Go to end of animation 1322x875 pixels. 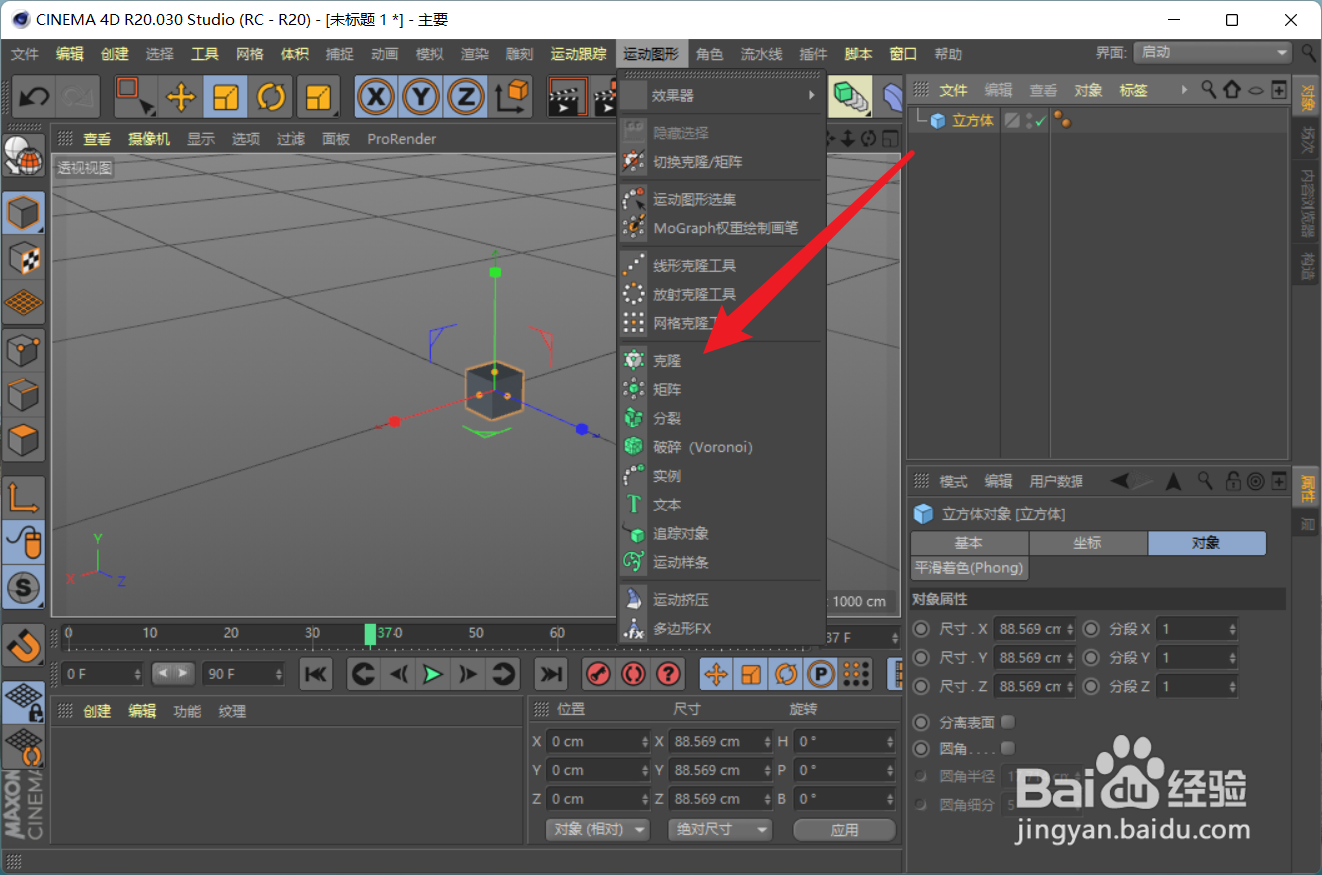[550, 674]
